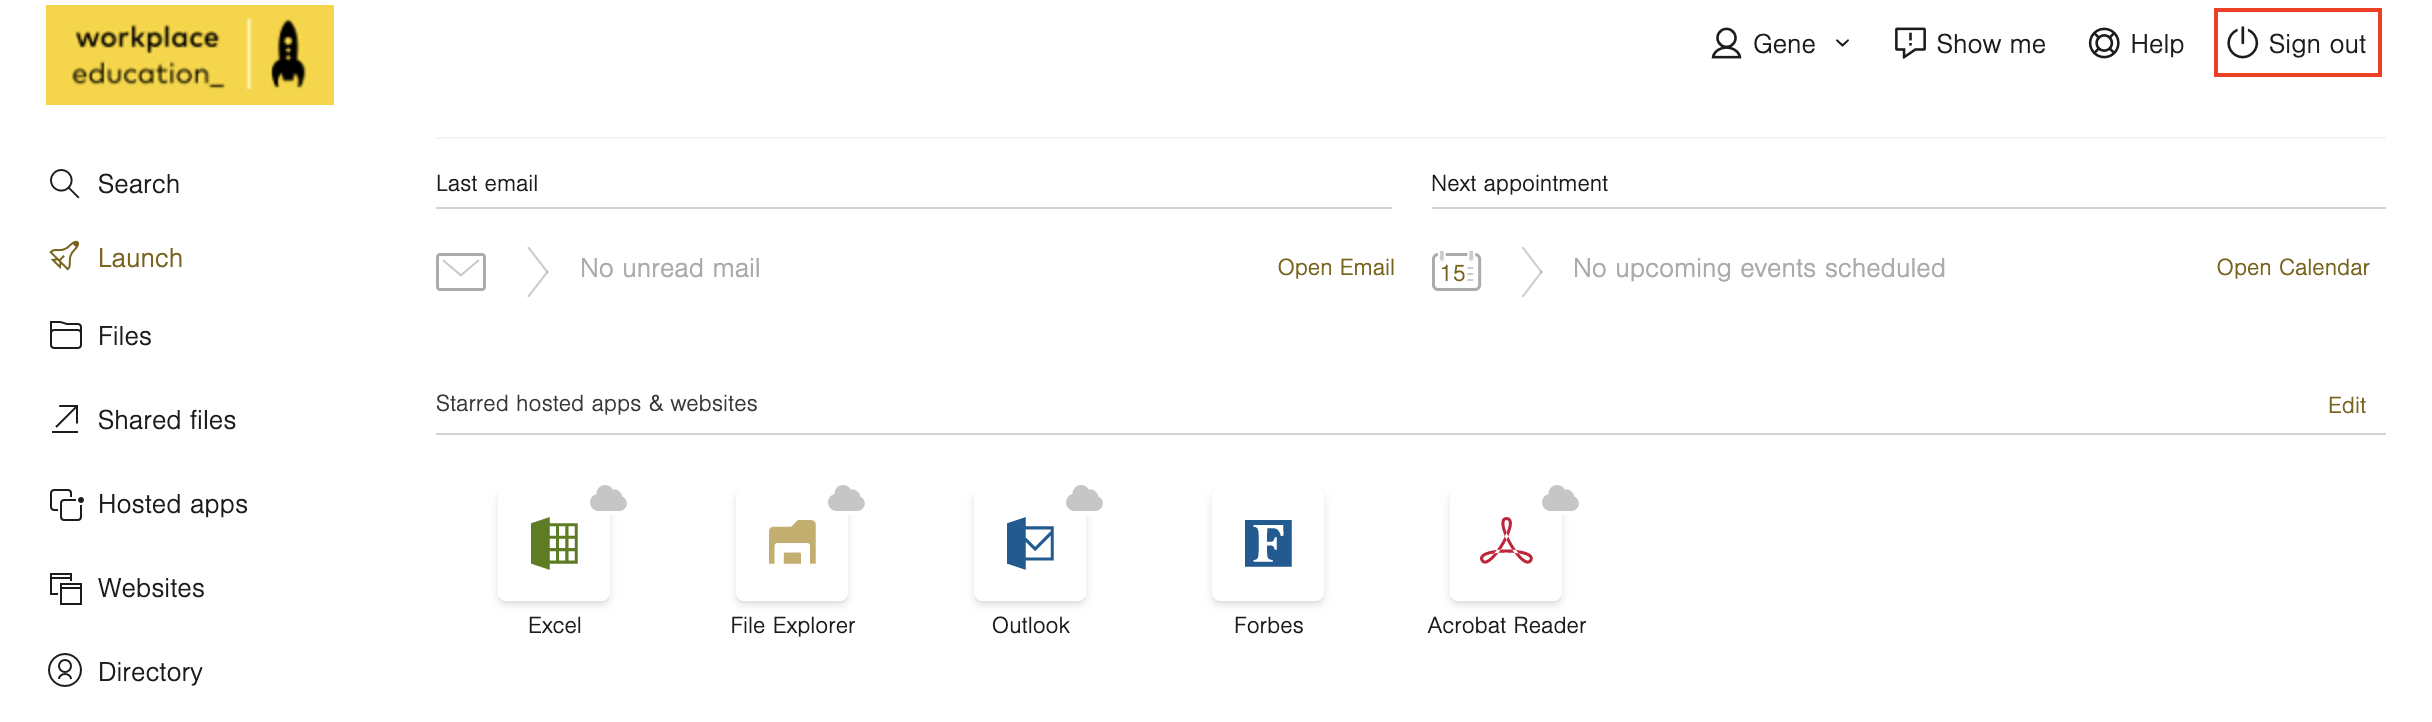Click the Open Email link
Viewport: 2432px width, 722px height.
pos(1336,268)
